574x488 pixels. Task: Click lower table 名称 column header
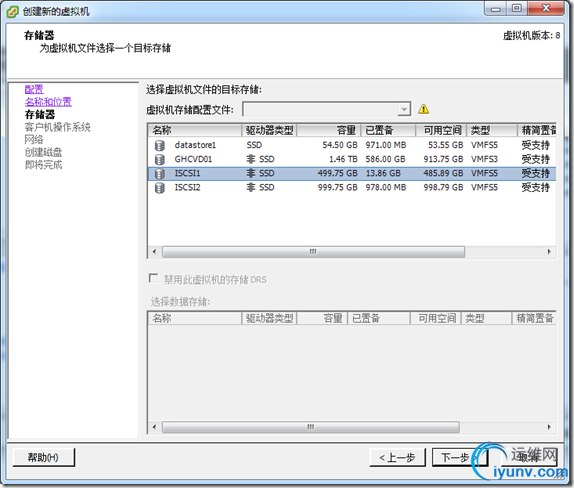tap(195, 318)
